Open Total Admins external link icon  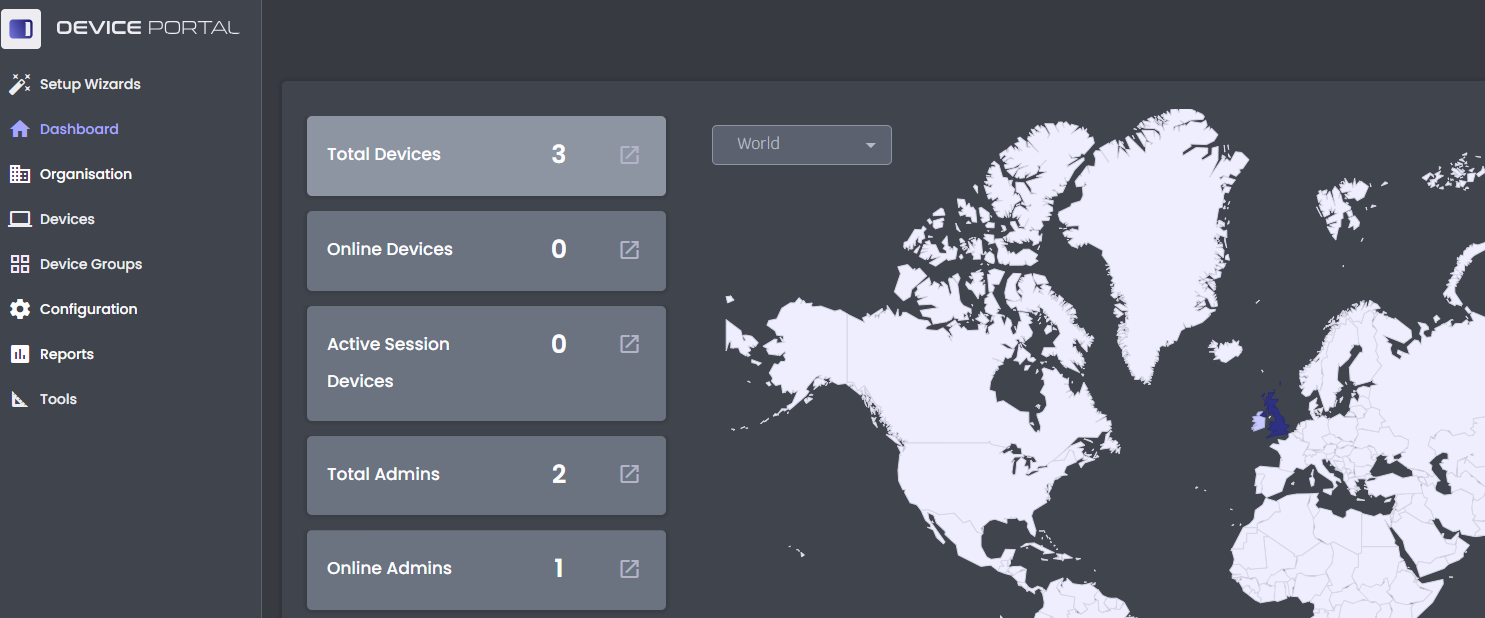(629, 474)
